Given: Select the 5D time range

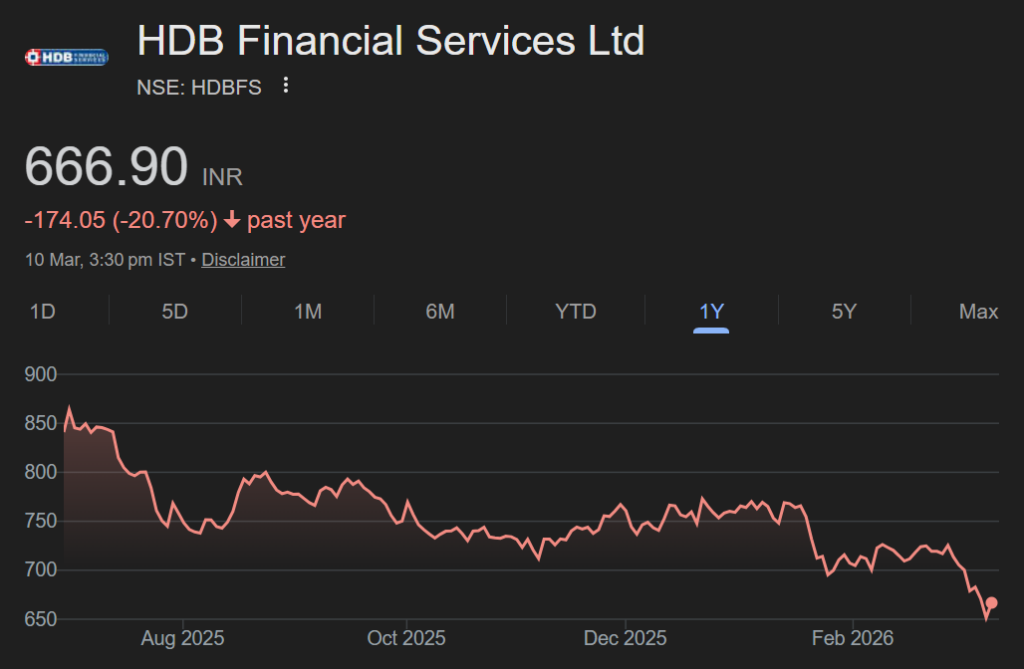Looking at the screenshot, I should coord(174,311).
